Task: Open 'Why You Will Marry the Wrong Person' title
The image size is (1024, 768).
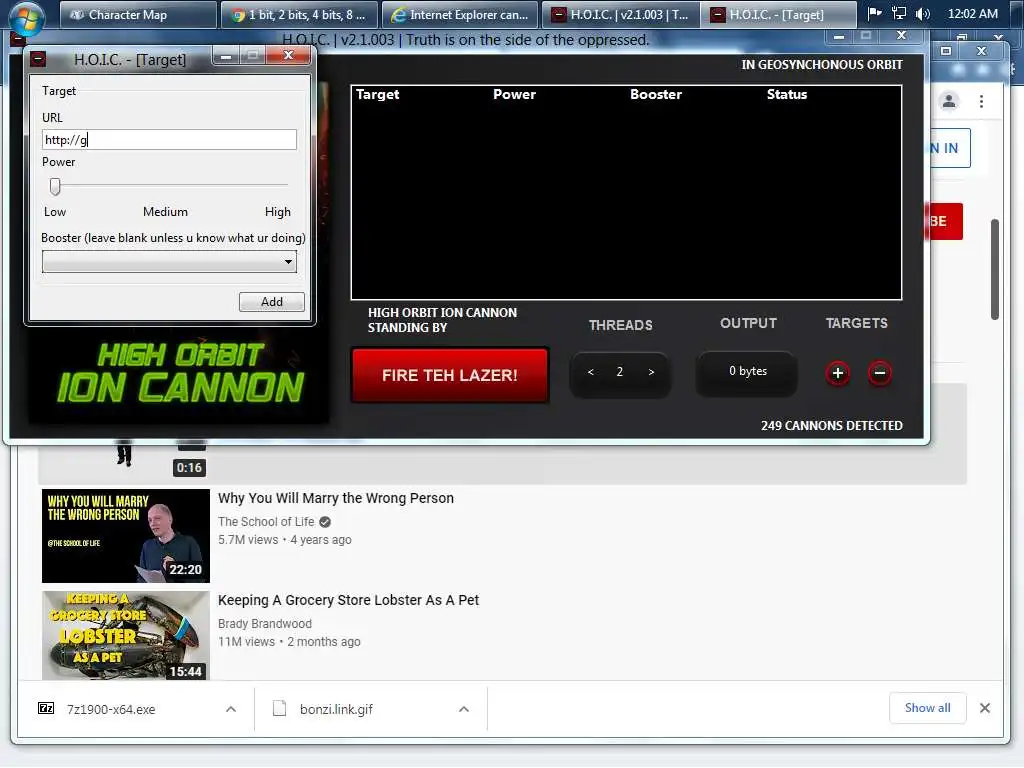Action: [336, 498]
